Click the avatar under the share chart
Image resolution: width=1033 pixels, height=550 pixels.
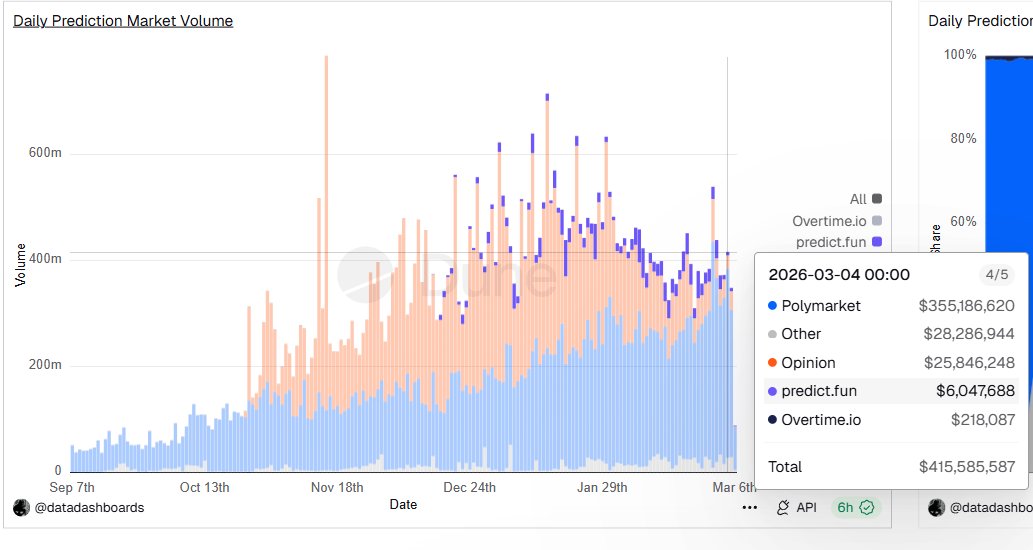[936, 507]
